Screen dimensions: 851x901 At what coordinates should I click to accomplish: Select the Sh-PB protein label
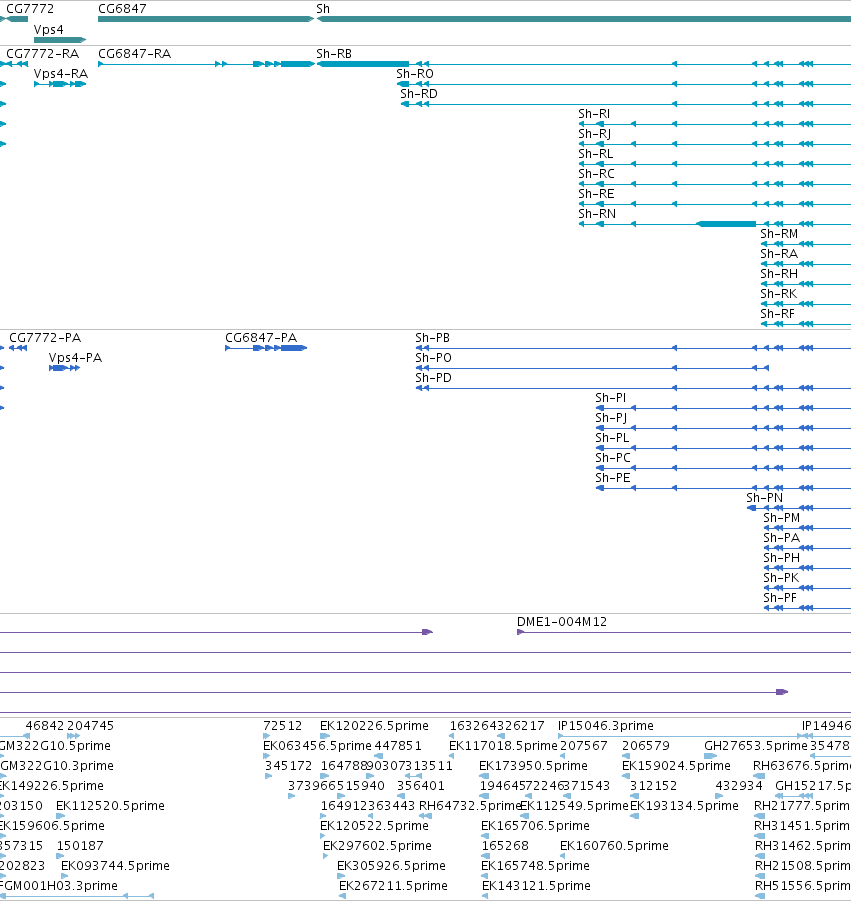(433, 338)
